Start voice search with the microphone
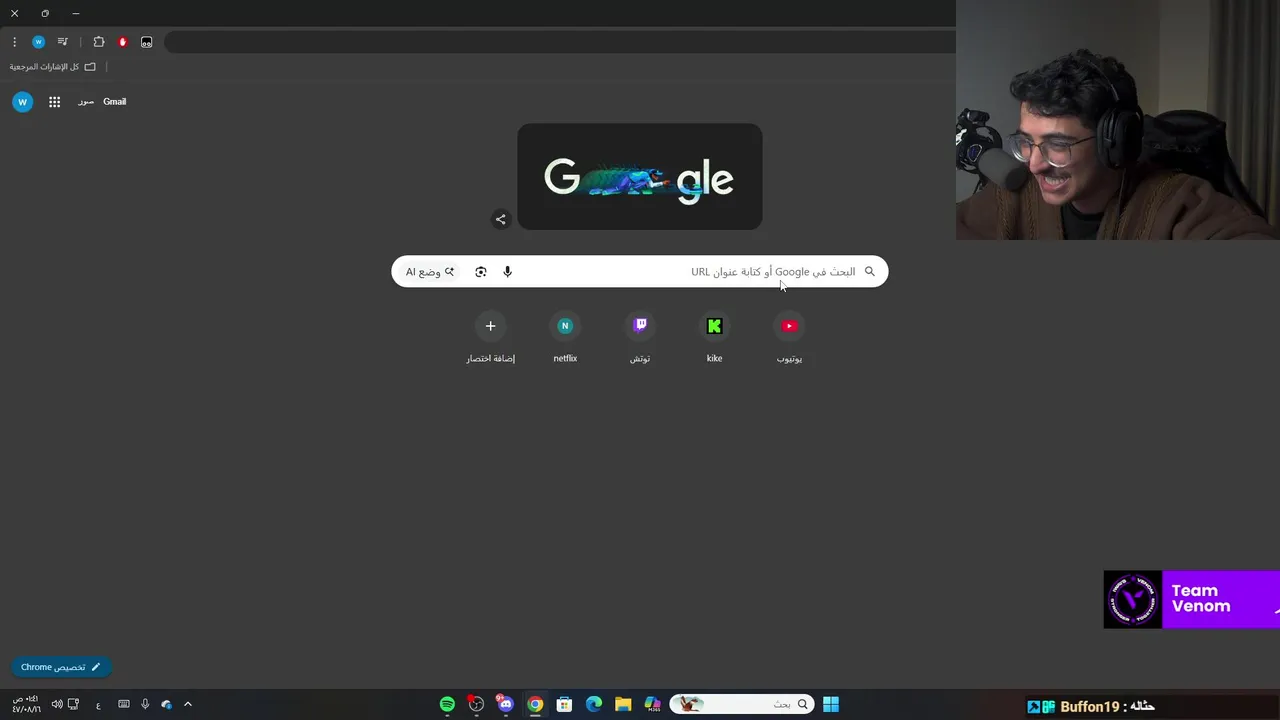 click(x=507, y=272)
